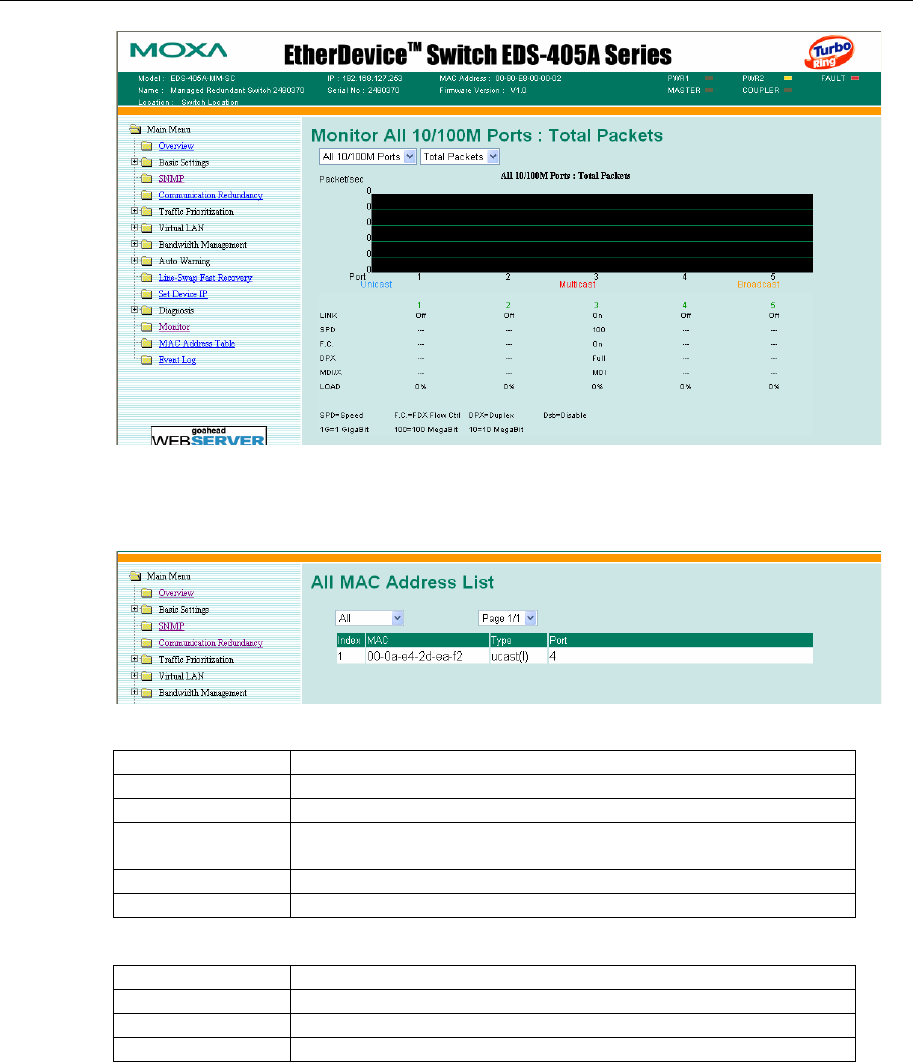Open the Event Log link
This screenshot has width=913, height=1062.
coord(177,360)
